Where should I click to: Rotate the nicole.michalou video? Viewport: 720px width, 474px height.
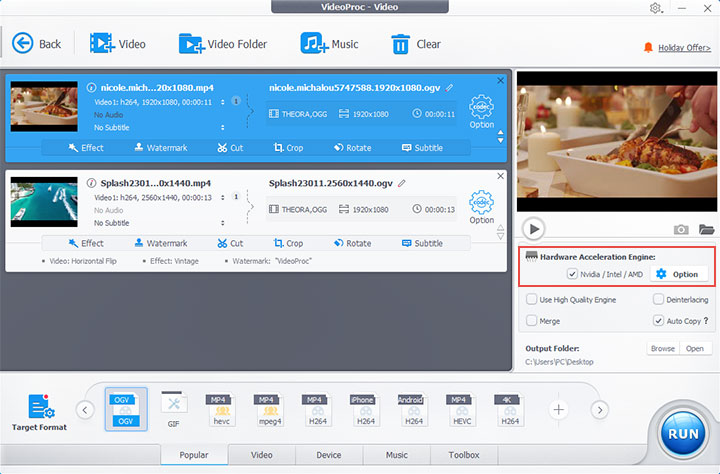(353, 148)
